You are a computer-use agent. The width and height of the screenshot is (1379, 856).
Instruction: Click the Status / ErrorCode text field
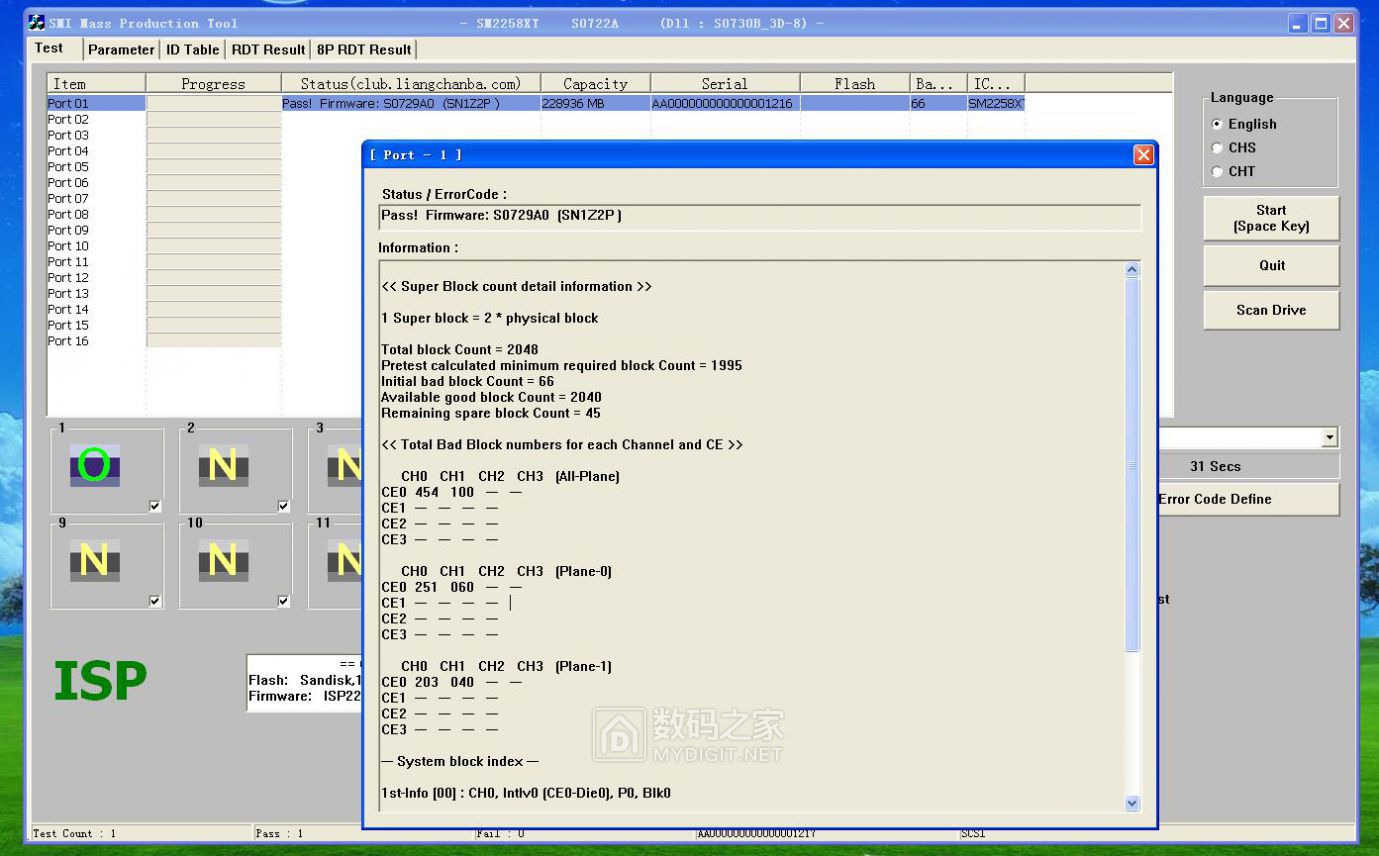pos(759,216)
